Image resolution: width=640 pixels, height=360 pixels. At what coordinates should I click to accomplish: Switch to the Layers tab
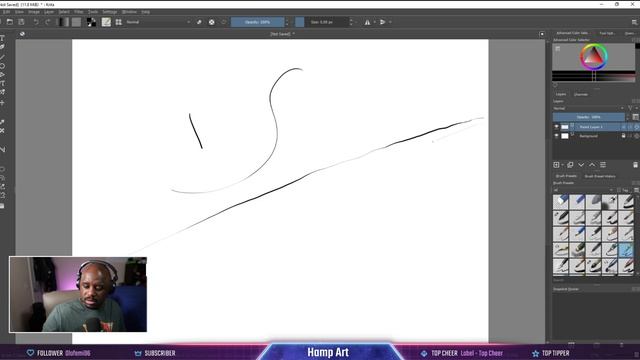(561, 94)
